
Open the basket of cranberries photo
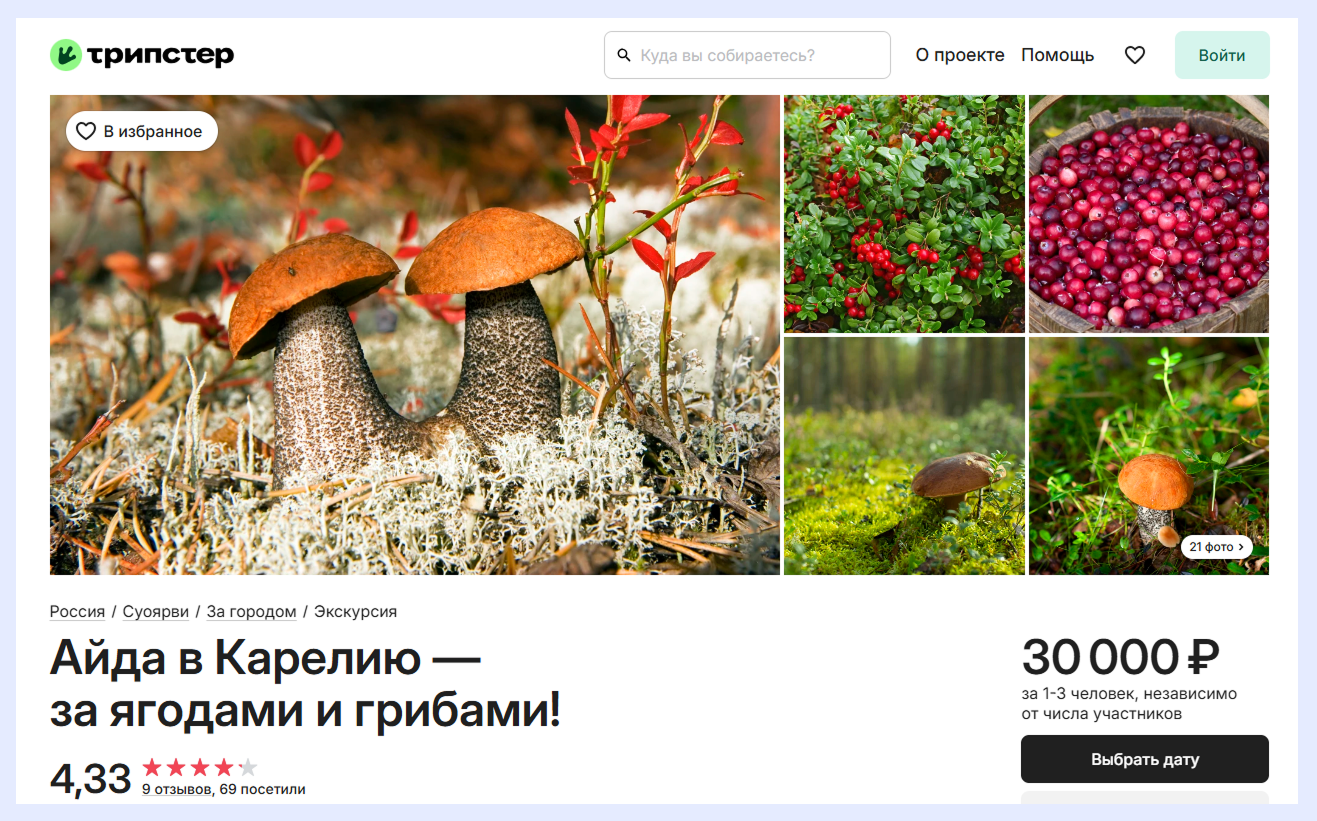pos(1149,214)
